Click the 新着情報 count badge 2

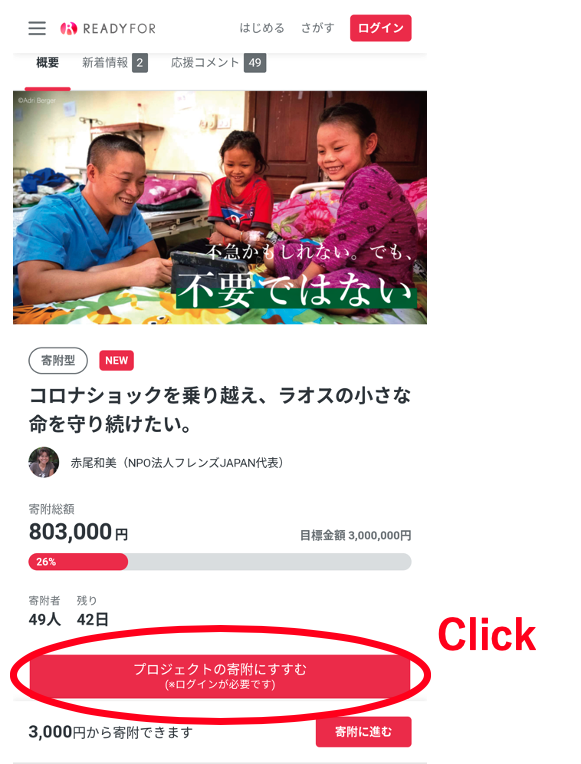[140, 62]
